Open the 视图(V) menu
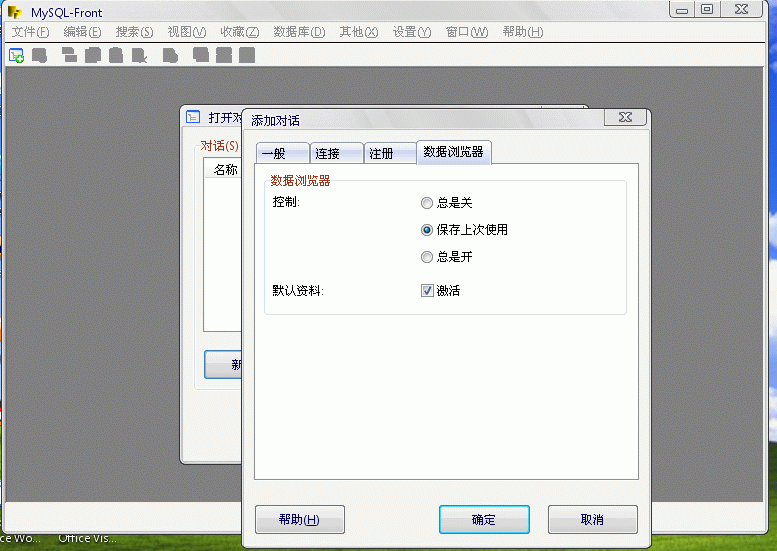 (x=187, y=32)
